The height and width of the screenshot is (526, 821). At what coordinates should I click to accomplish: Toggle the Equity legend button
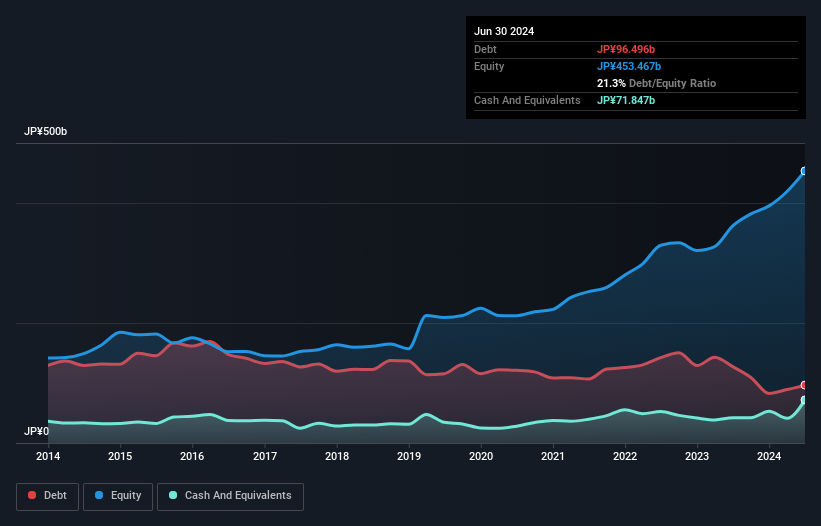click(118, 496)
